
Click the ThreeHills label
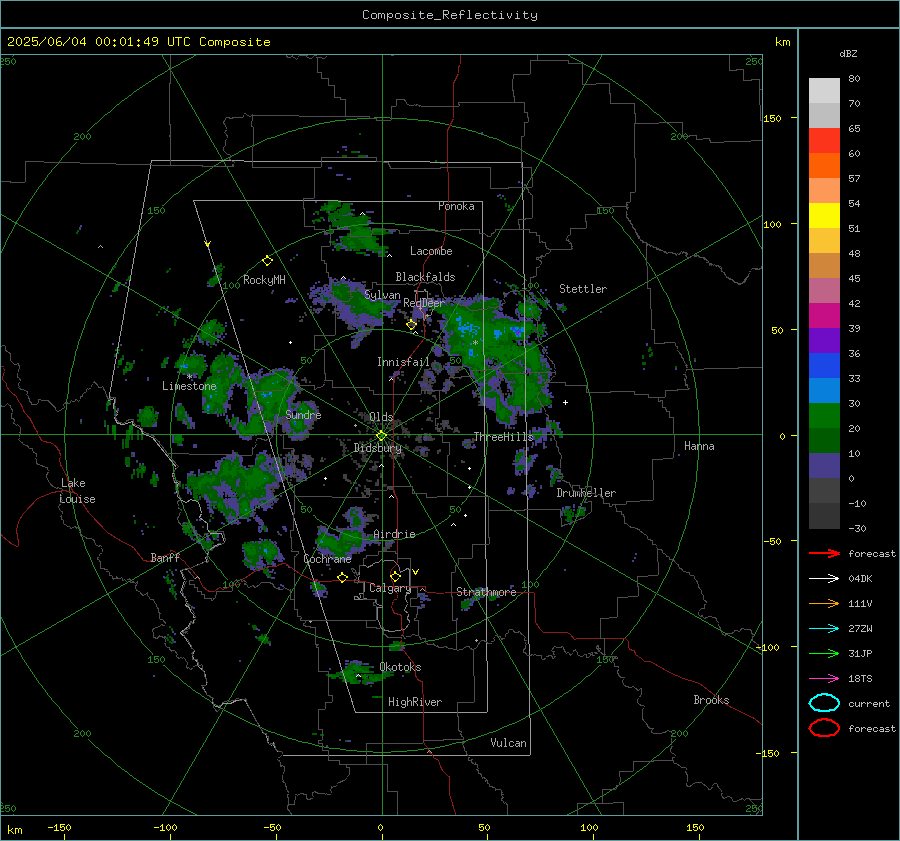(503, 437)
